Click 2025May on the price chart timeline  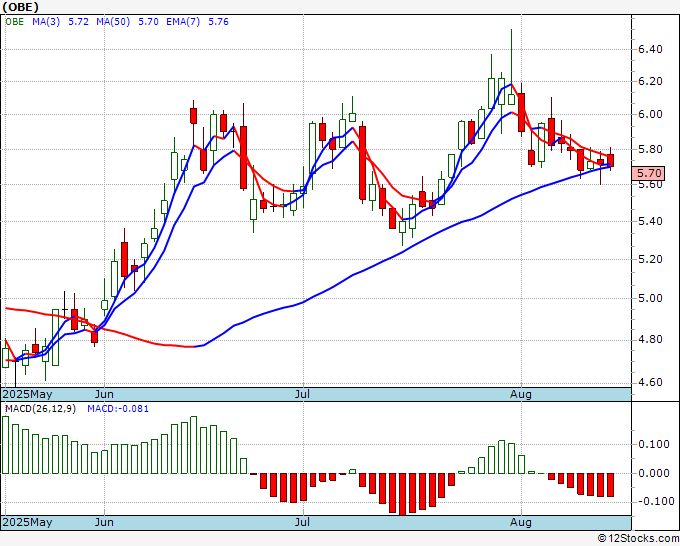(27, 394)
